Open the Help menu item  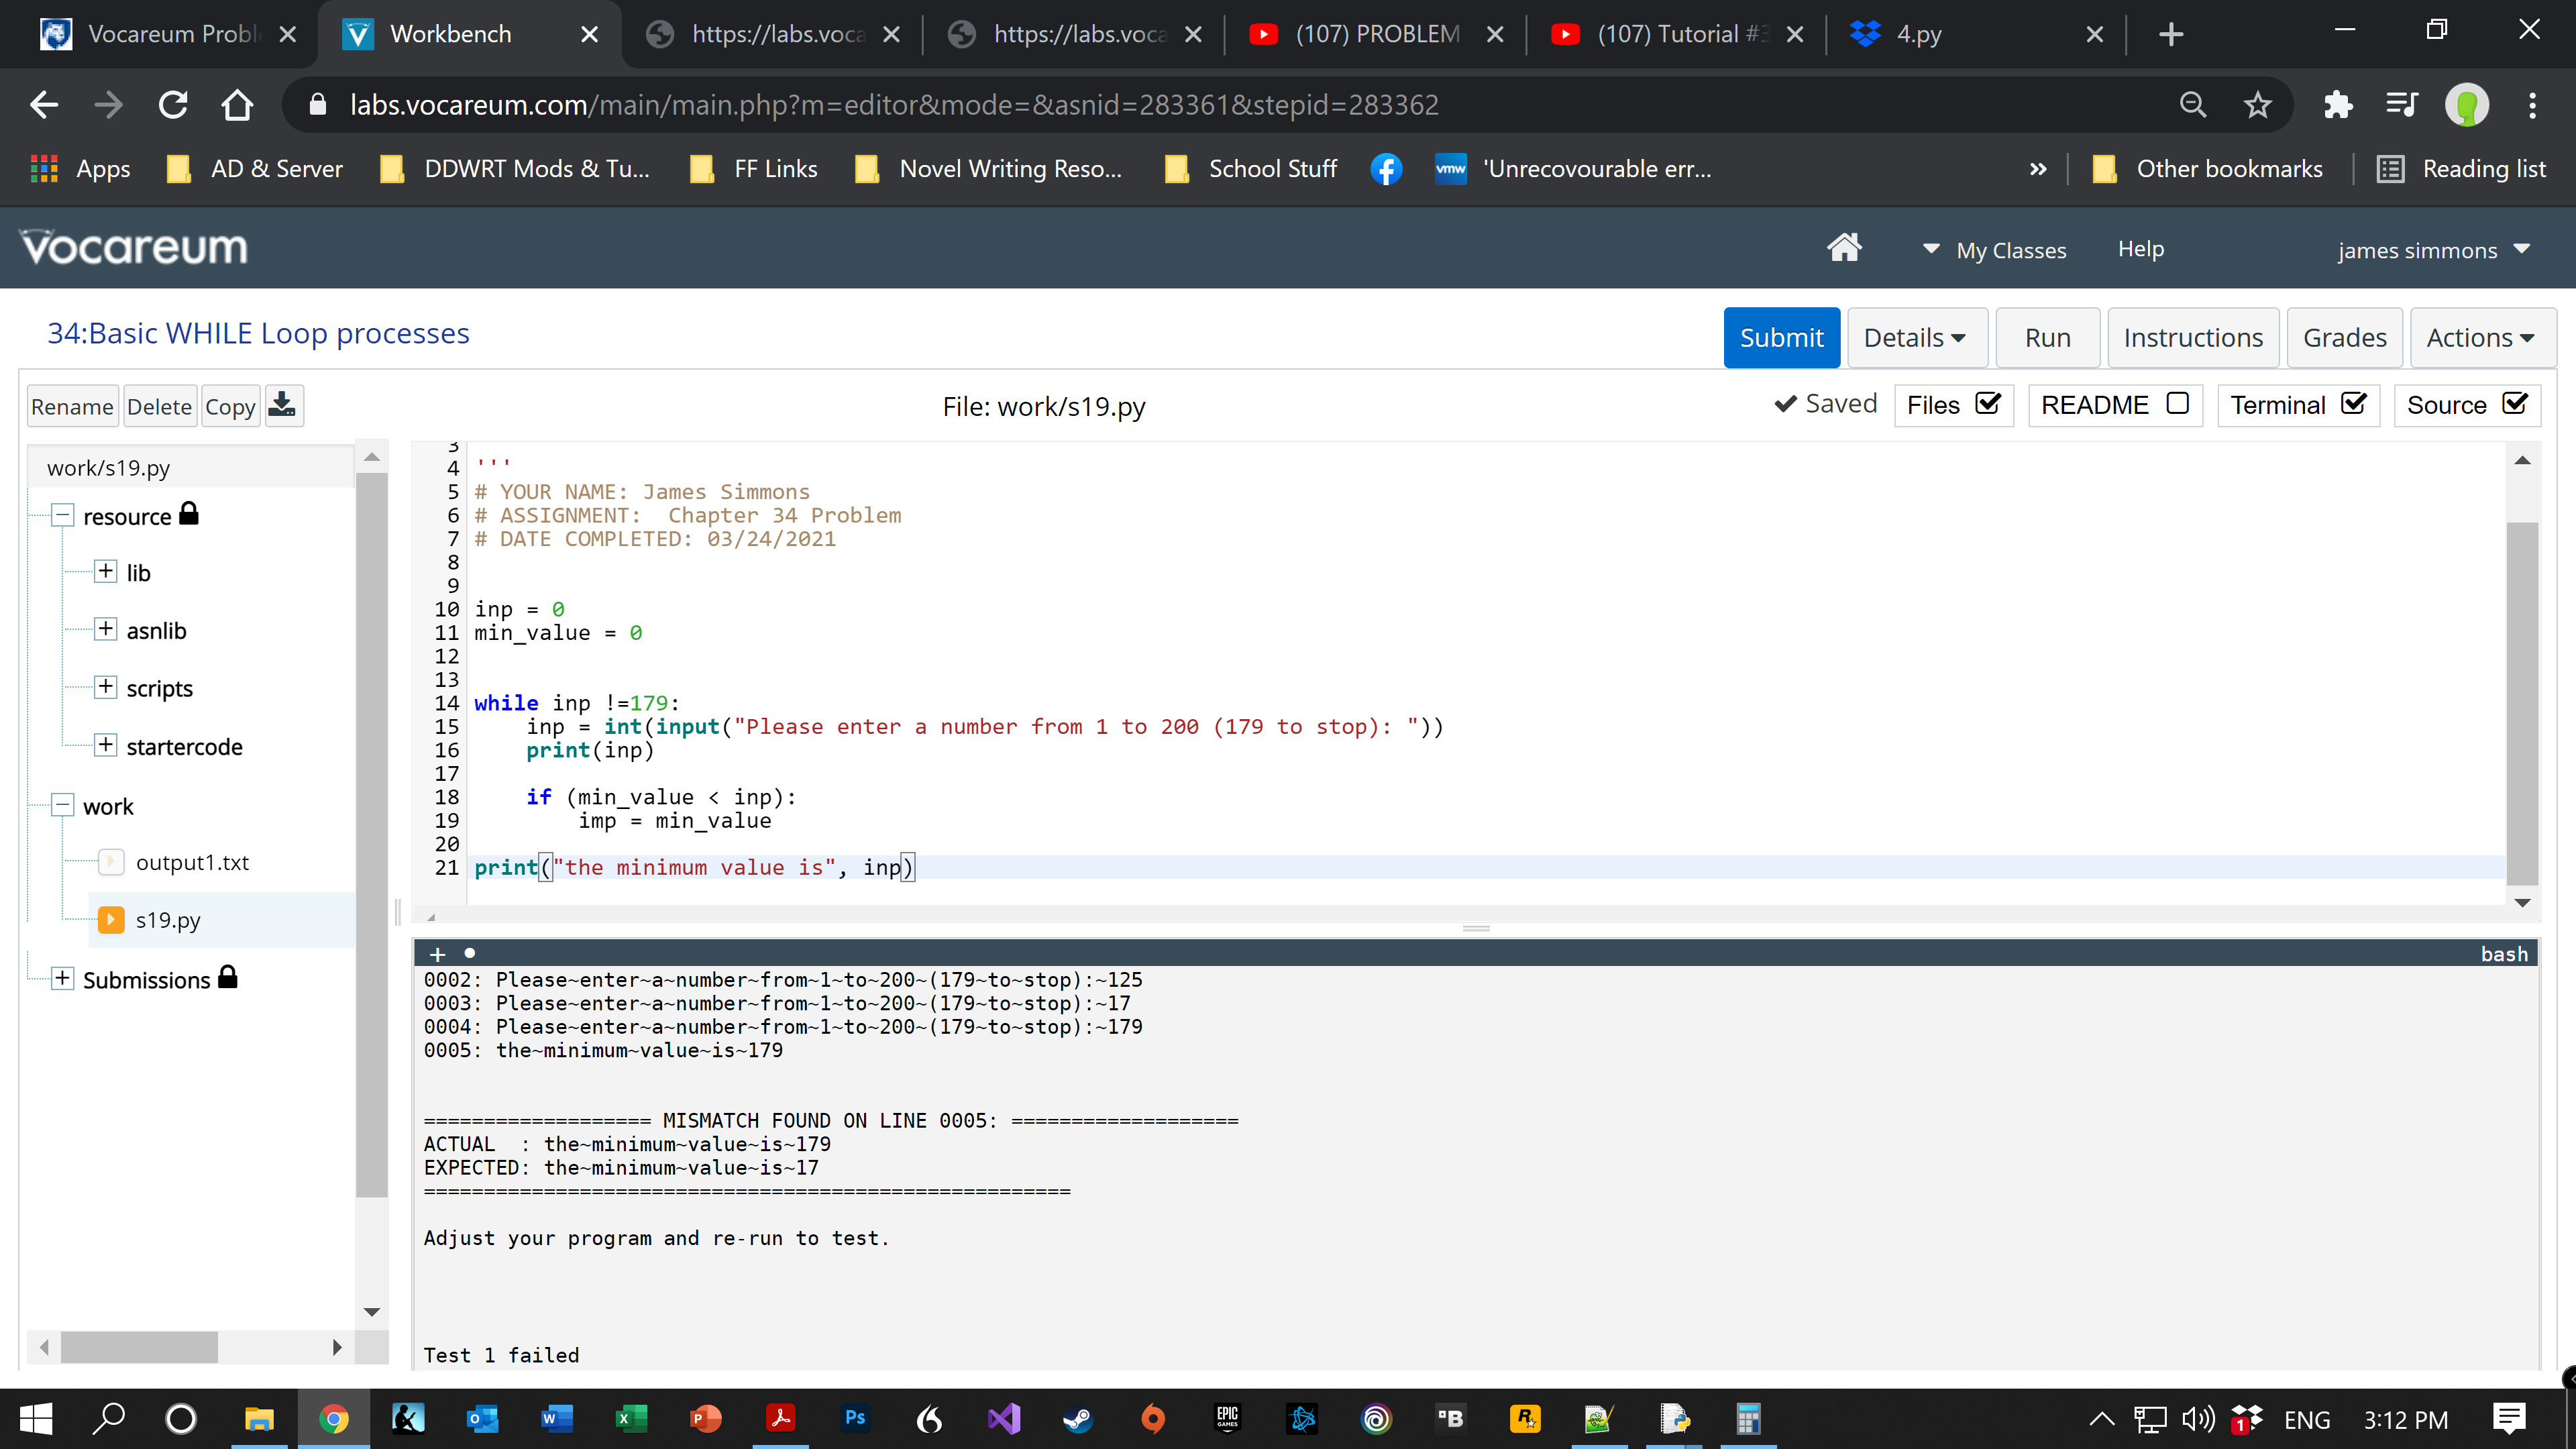2140,249
